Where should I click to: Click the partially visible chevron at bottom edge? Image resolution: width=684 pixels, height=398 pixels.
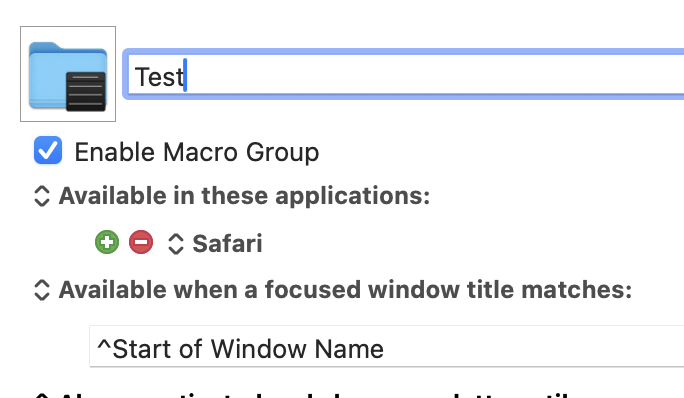[42, 395]
